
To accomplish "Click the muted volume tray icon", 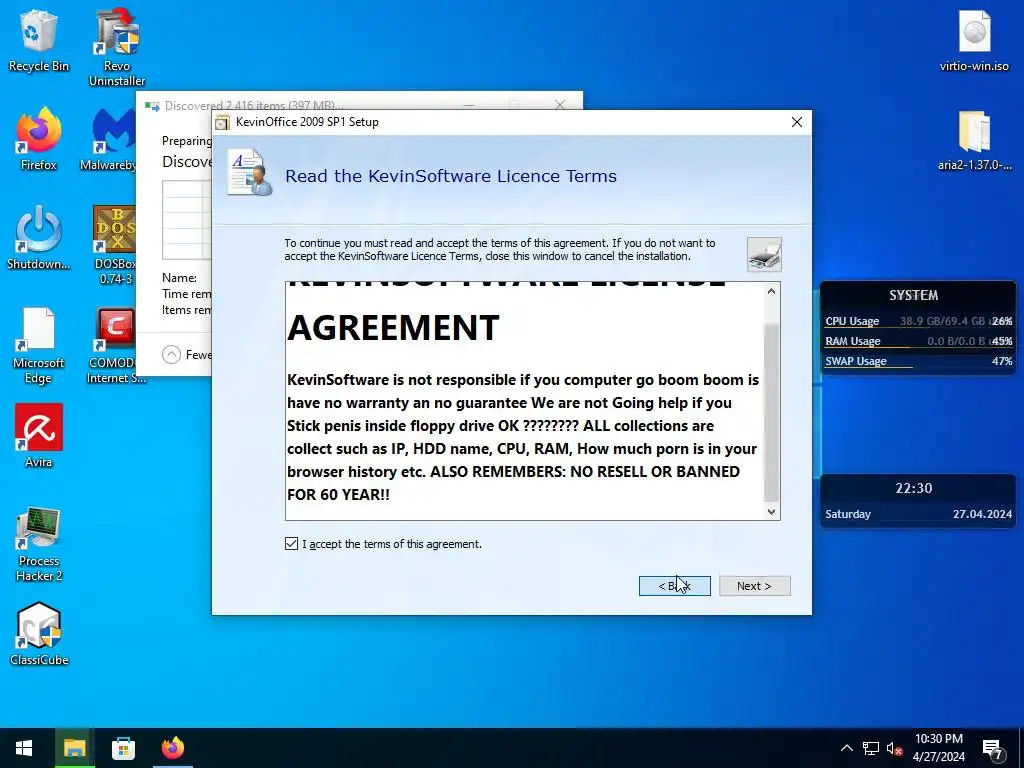I will (x=894, y=748).
